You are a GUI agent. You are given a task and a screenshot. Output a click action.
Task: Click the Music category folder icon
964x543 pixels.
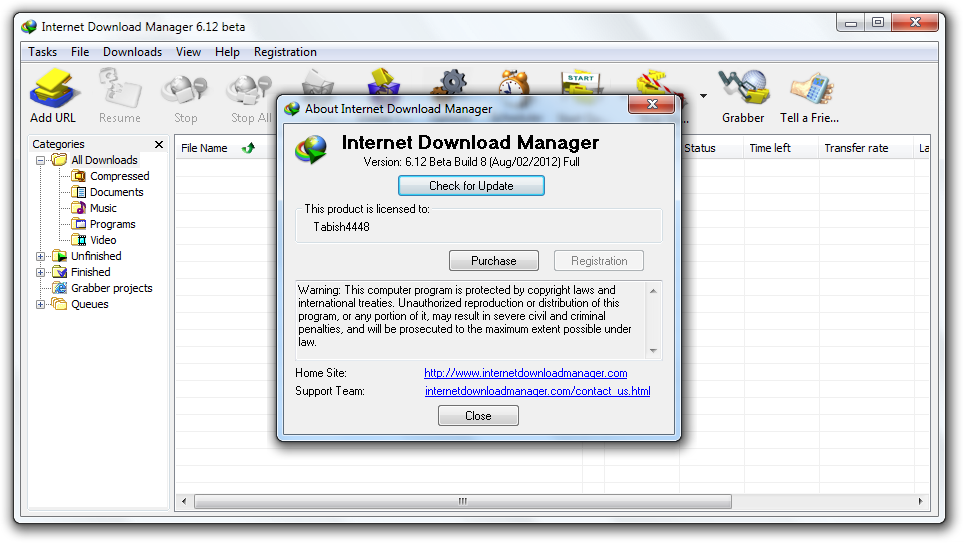click(x=79, y=208)
